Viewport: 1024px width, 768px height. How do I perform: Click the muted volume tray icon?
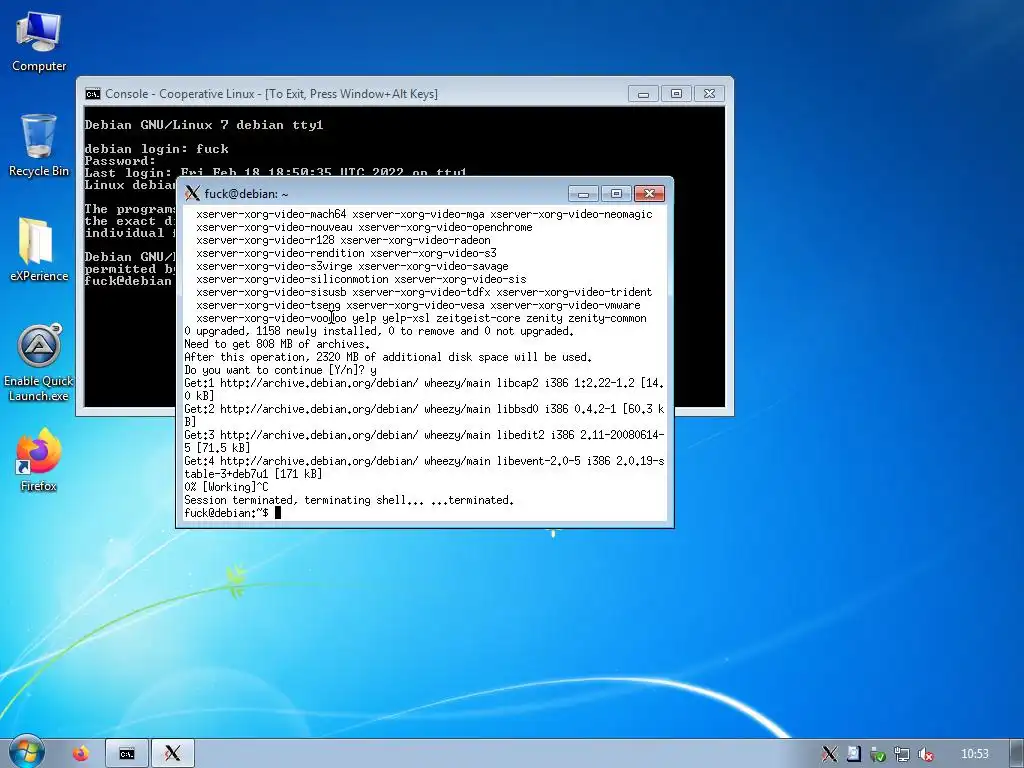point(926,754)
